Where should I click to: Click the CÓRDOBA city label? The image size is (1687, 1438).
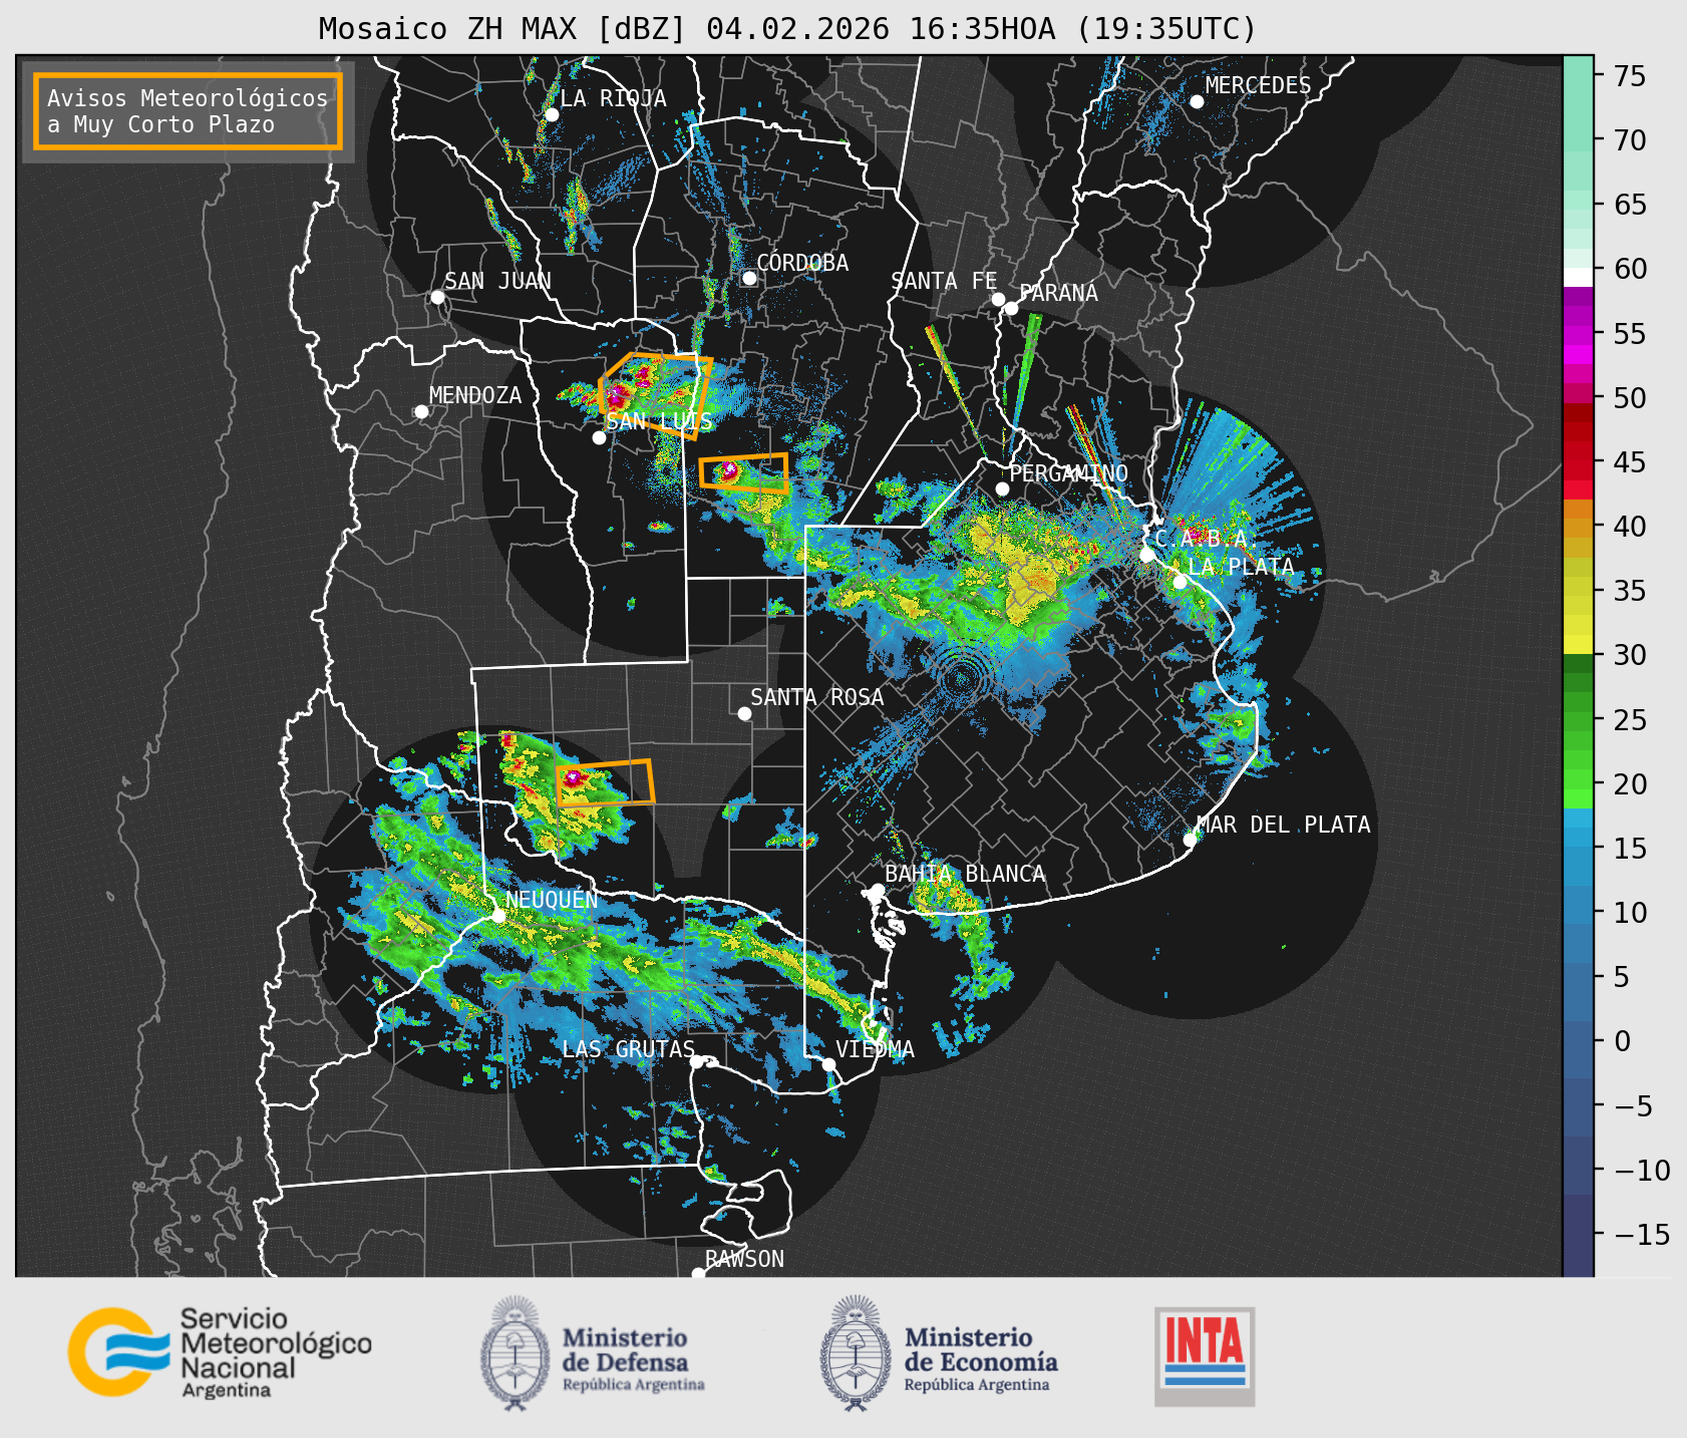click(802, 263)
